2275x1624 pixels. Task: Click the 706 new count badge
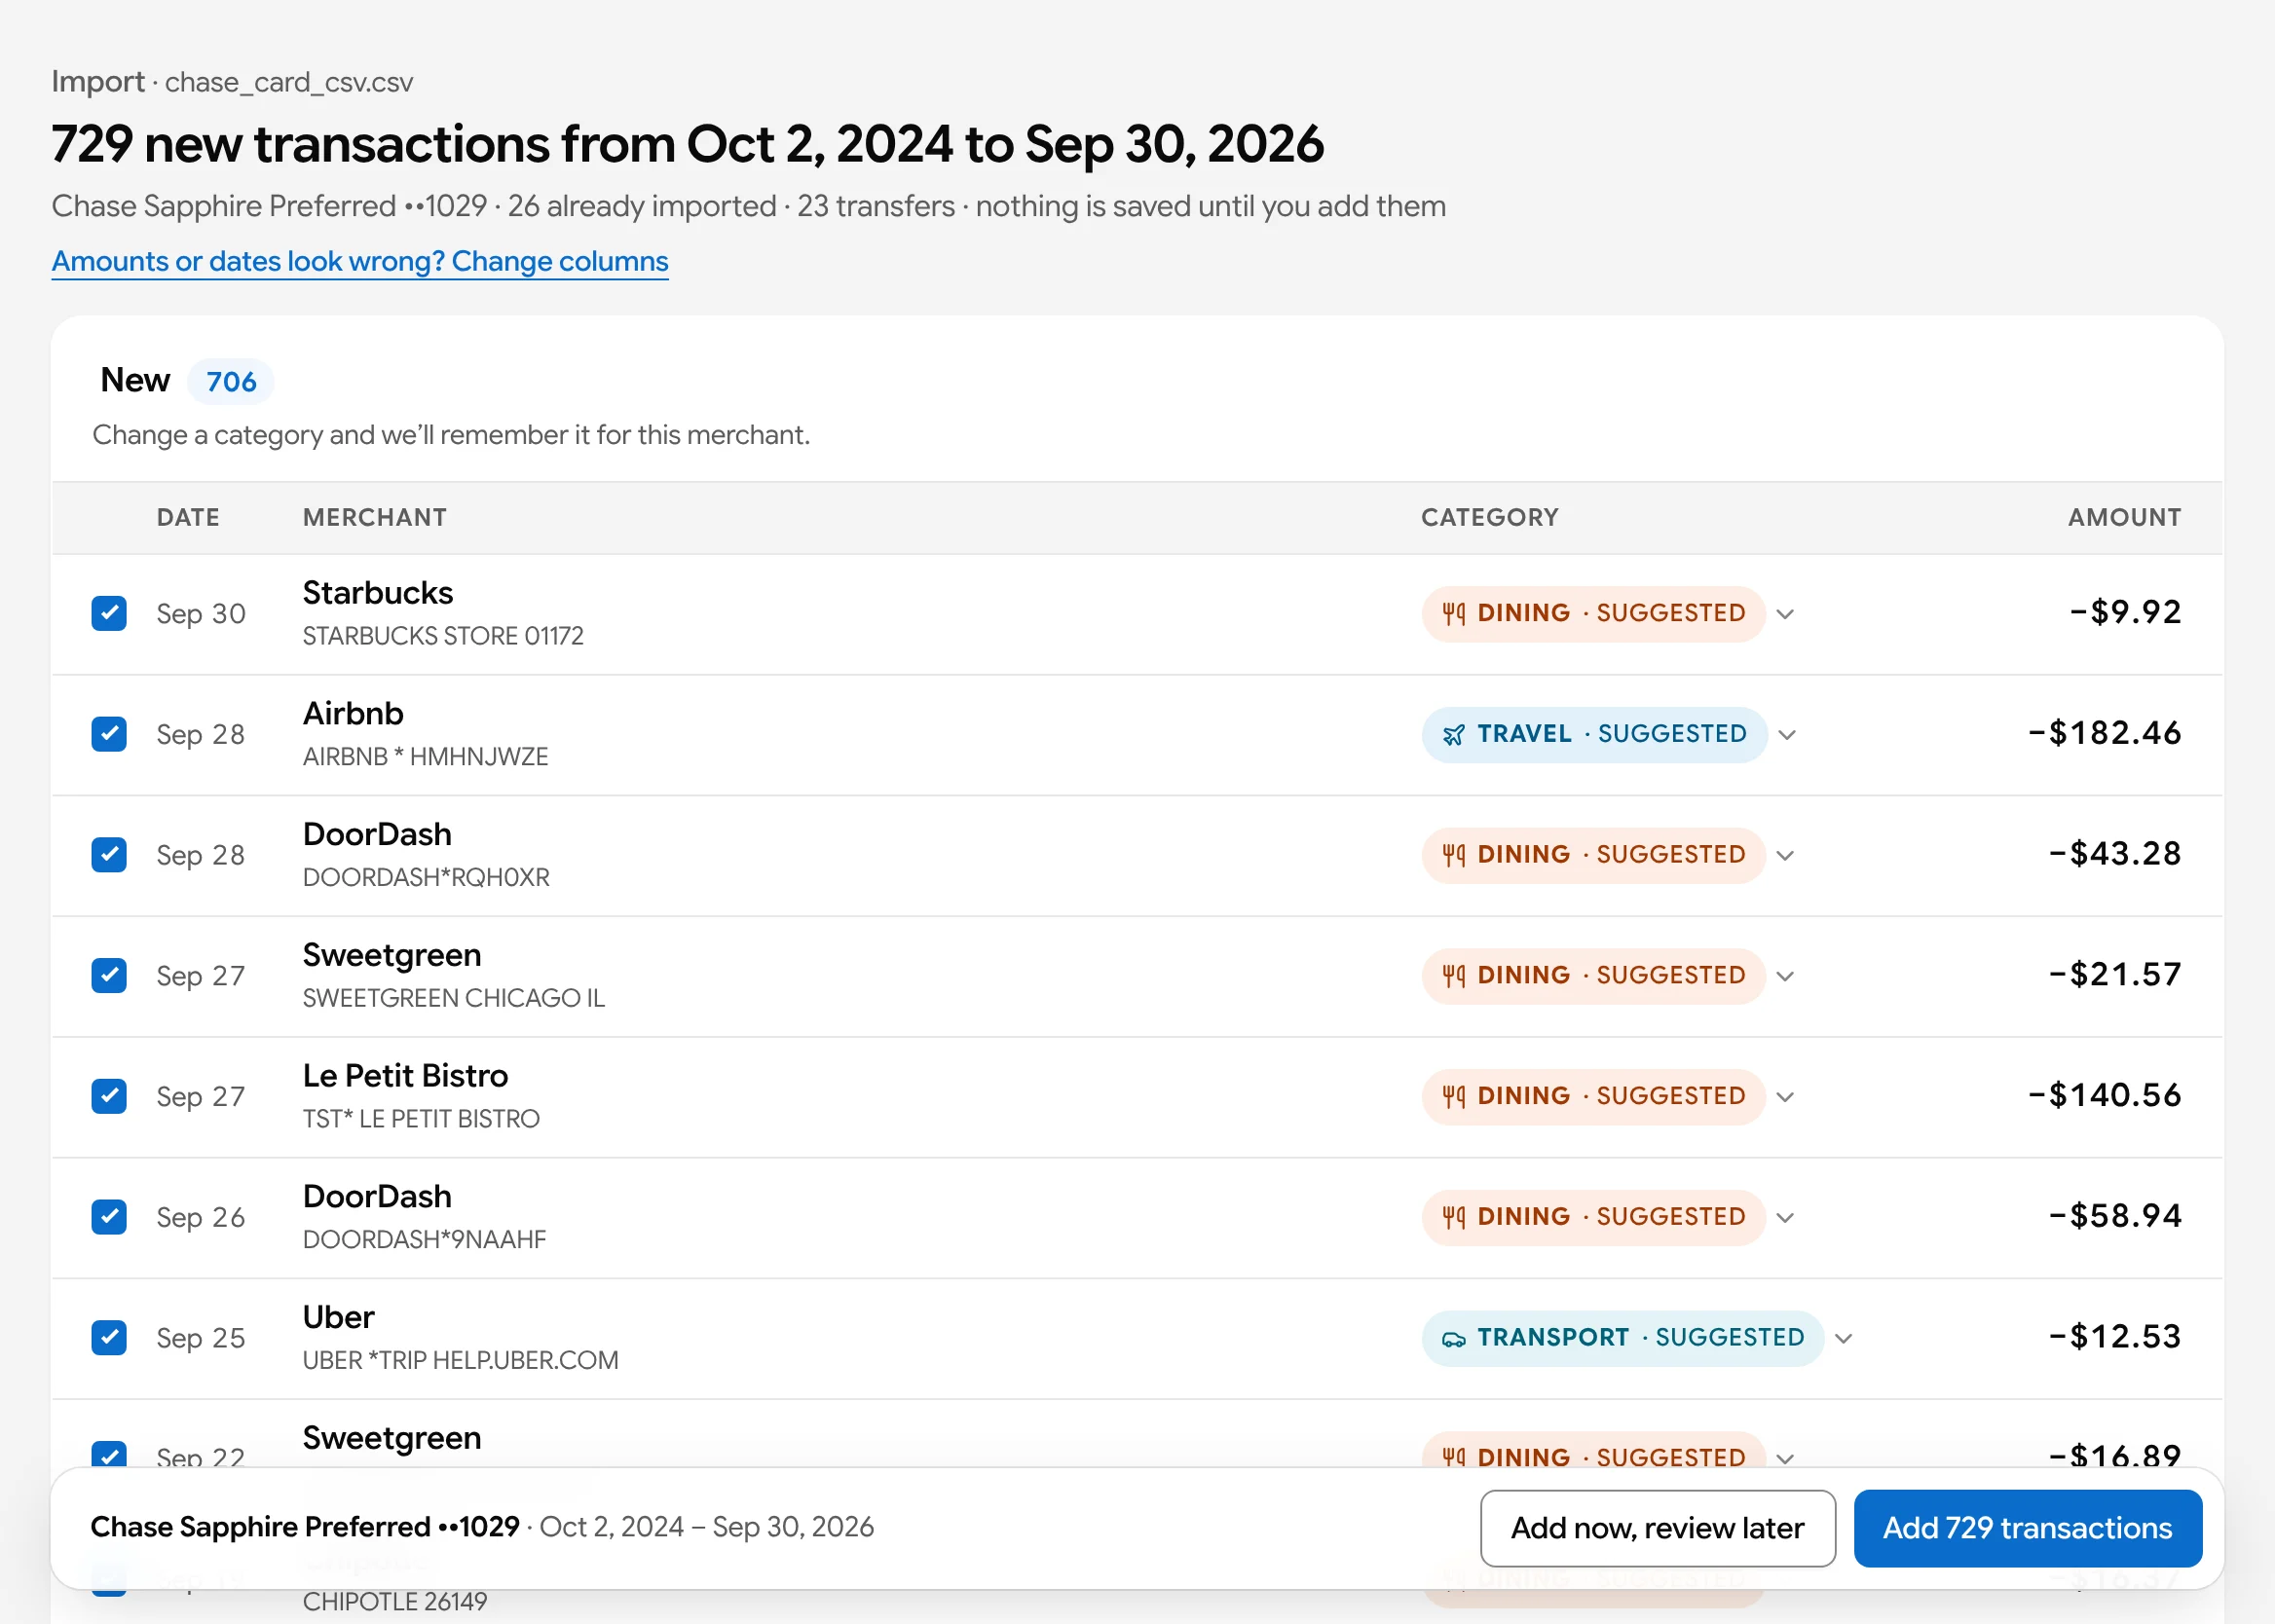231,381
